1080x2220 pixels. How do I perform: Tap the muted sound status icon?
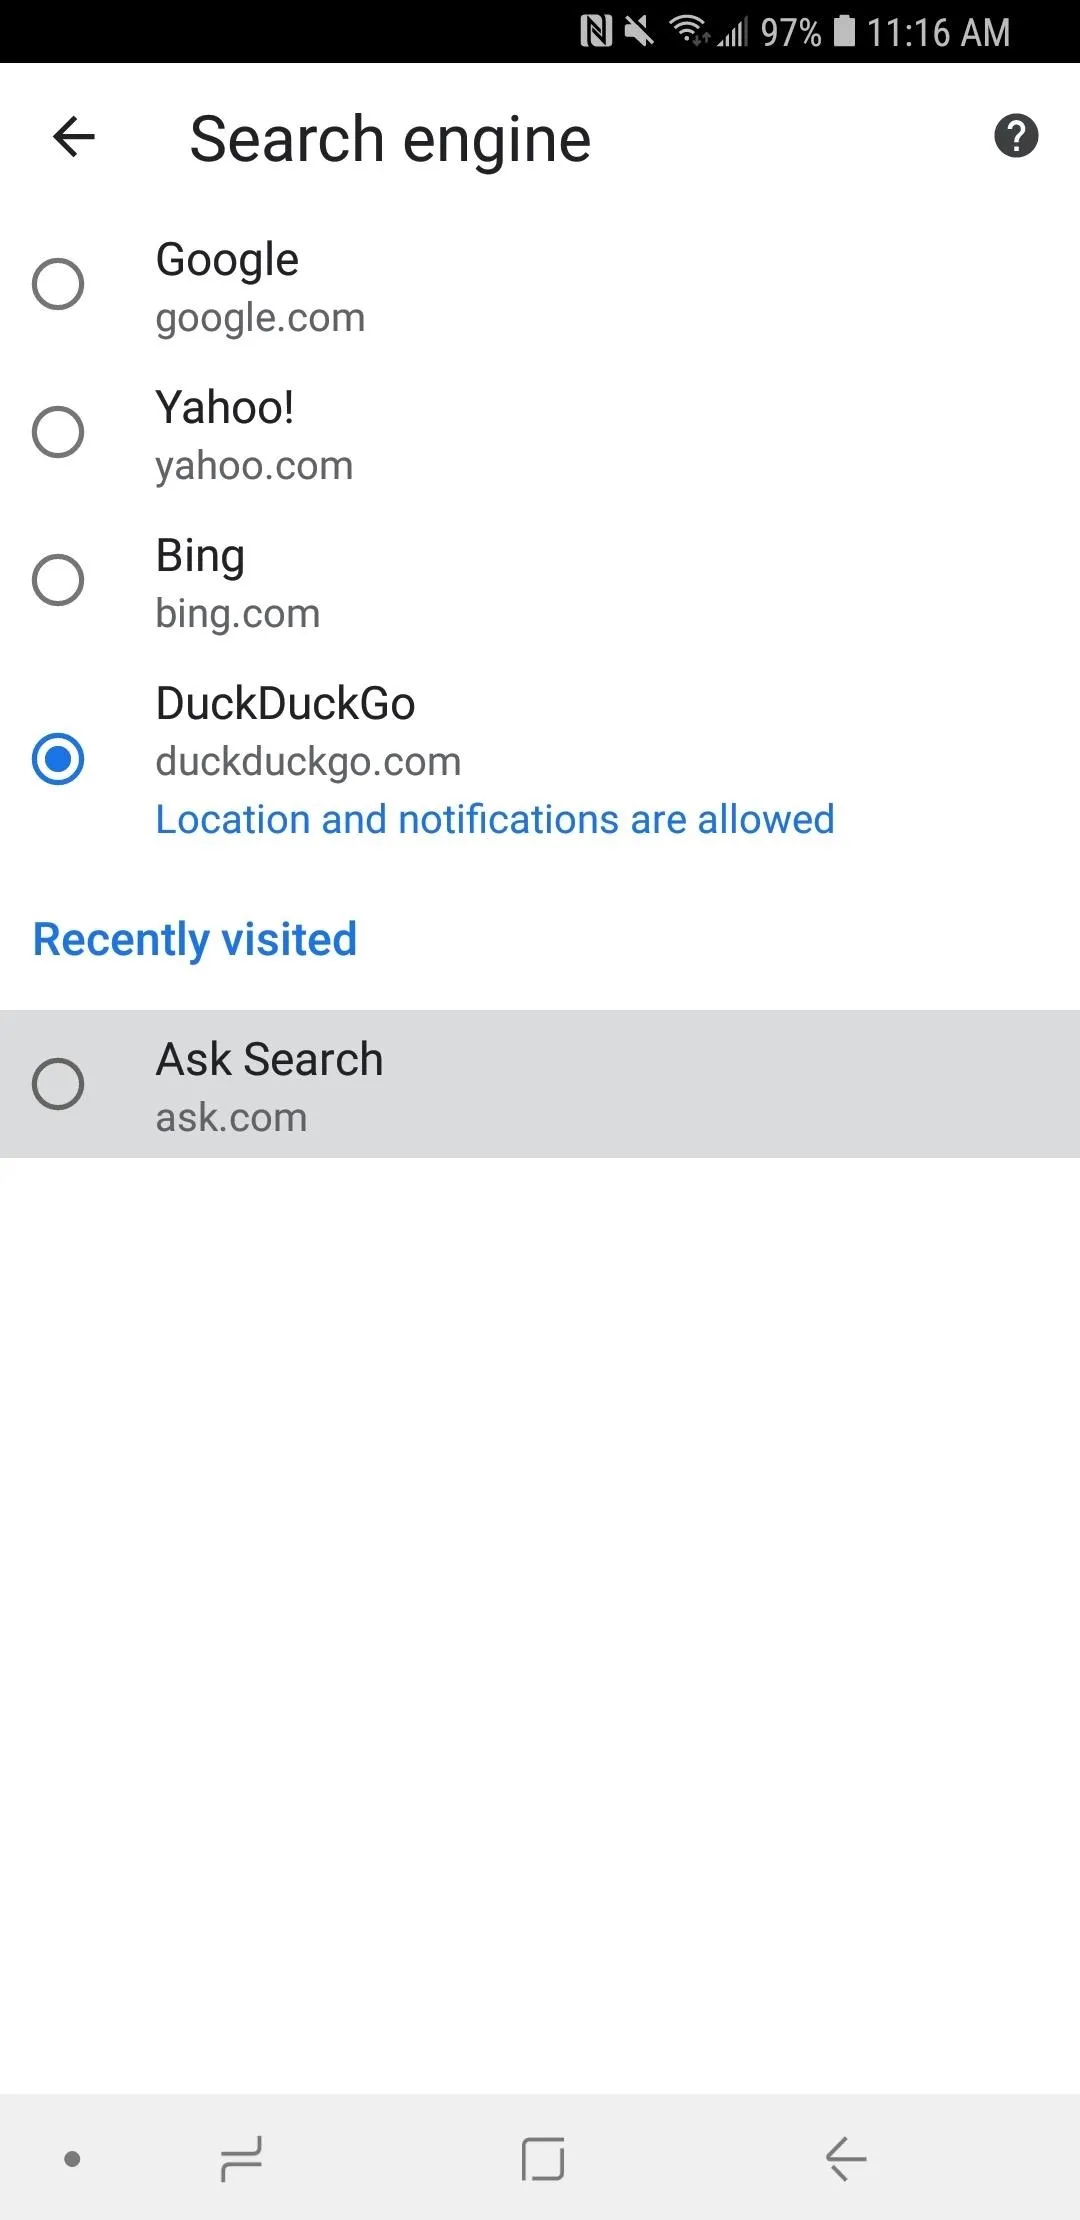point(639,32)
